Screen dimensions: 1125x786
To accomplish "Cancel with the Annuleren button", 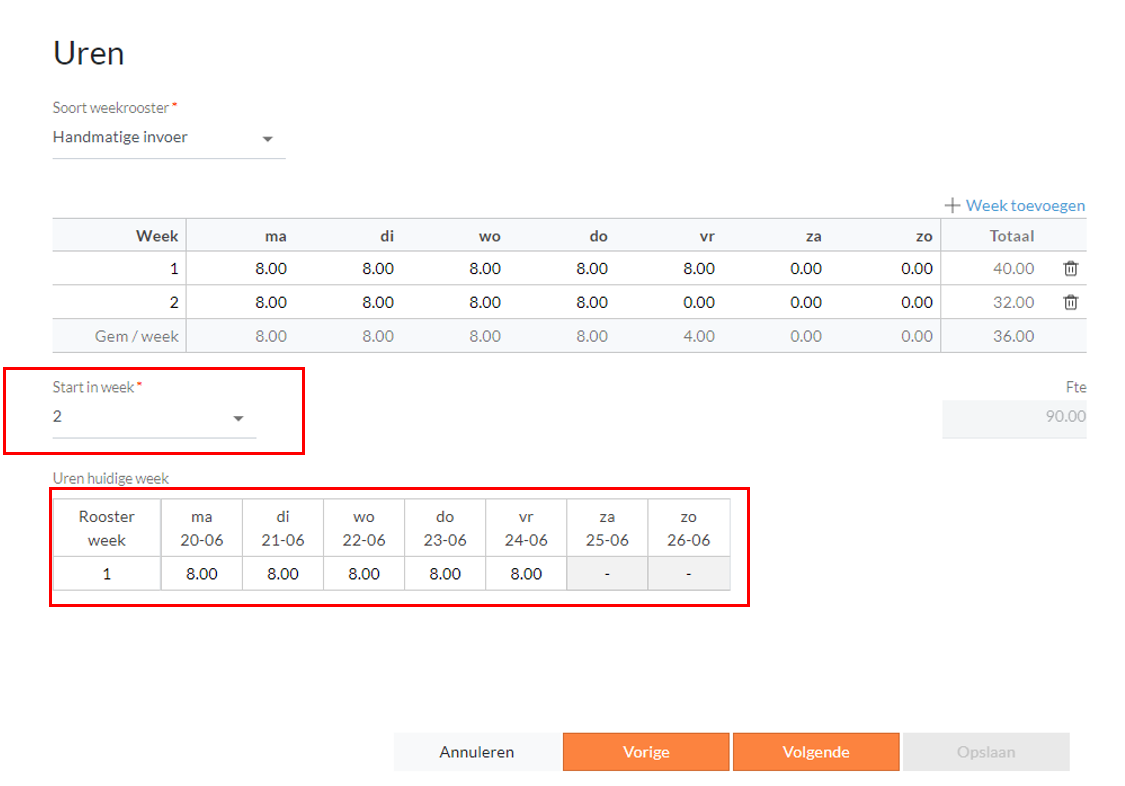I will (476, 752).
